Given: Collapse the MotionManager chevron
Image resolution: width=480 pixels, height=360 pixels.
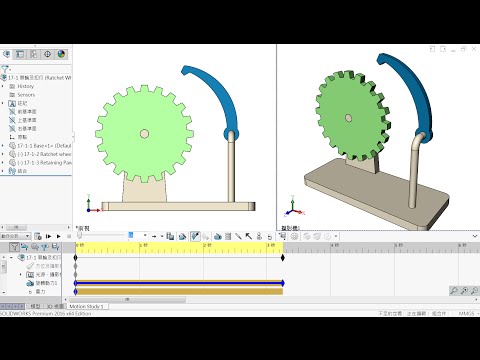Looking at the screenshot, I should (475, 236).
